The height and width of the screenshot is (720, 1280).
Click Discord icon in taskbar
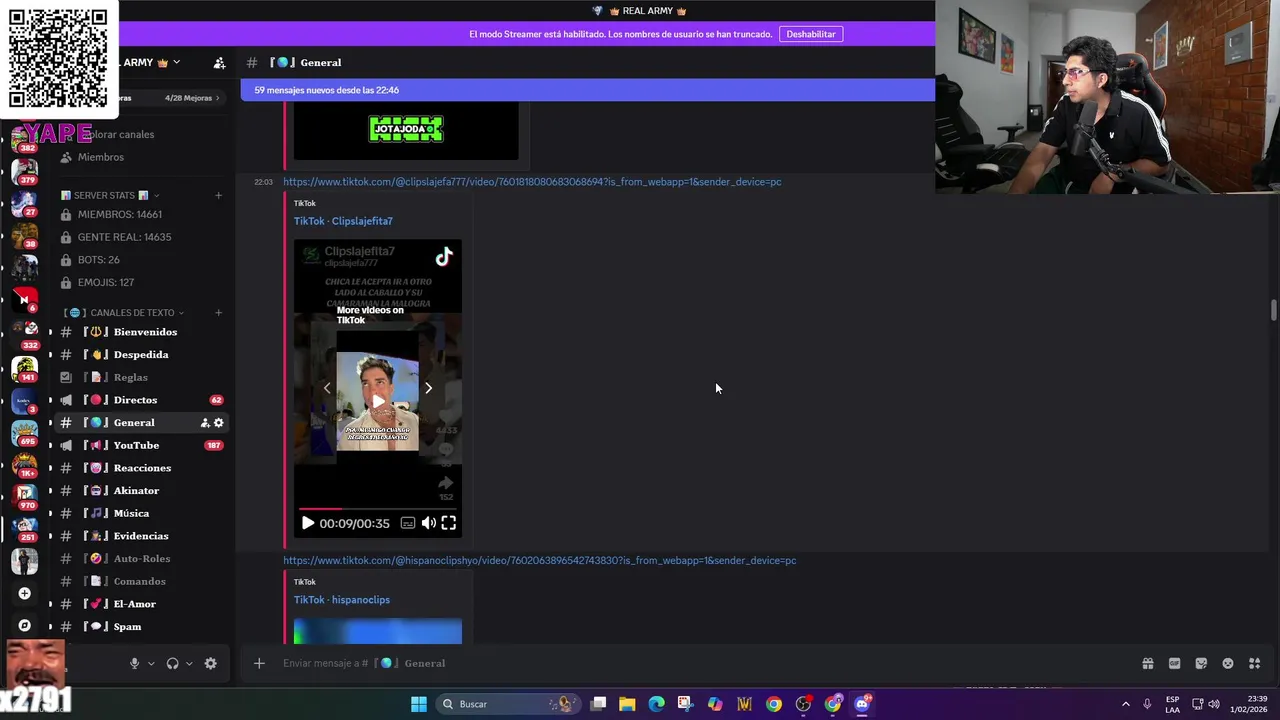(862, 704)
